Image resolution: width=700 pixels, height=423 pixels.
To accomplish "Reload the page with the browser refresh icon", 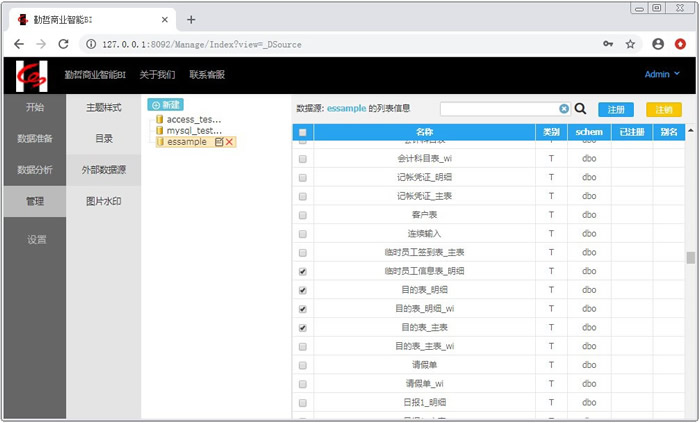I will 63,44.
